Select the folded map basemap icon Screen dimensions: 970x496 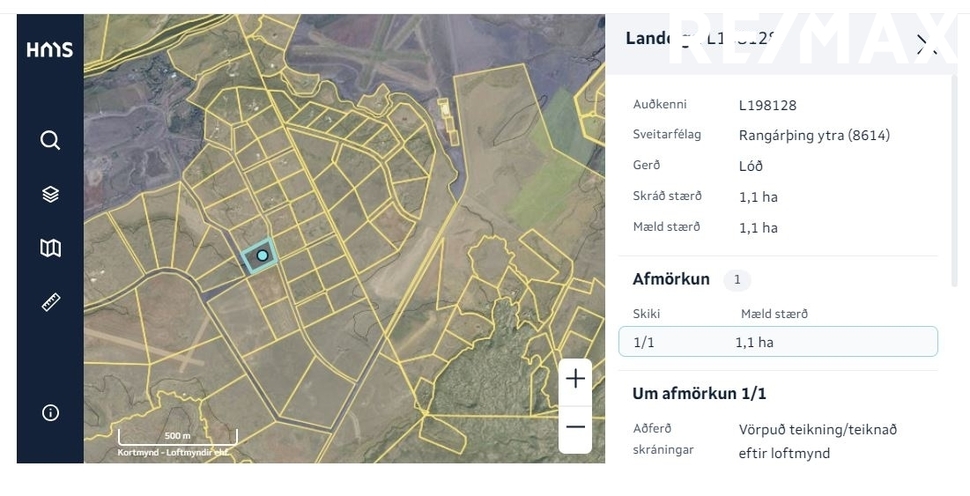pos(50,248)
